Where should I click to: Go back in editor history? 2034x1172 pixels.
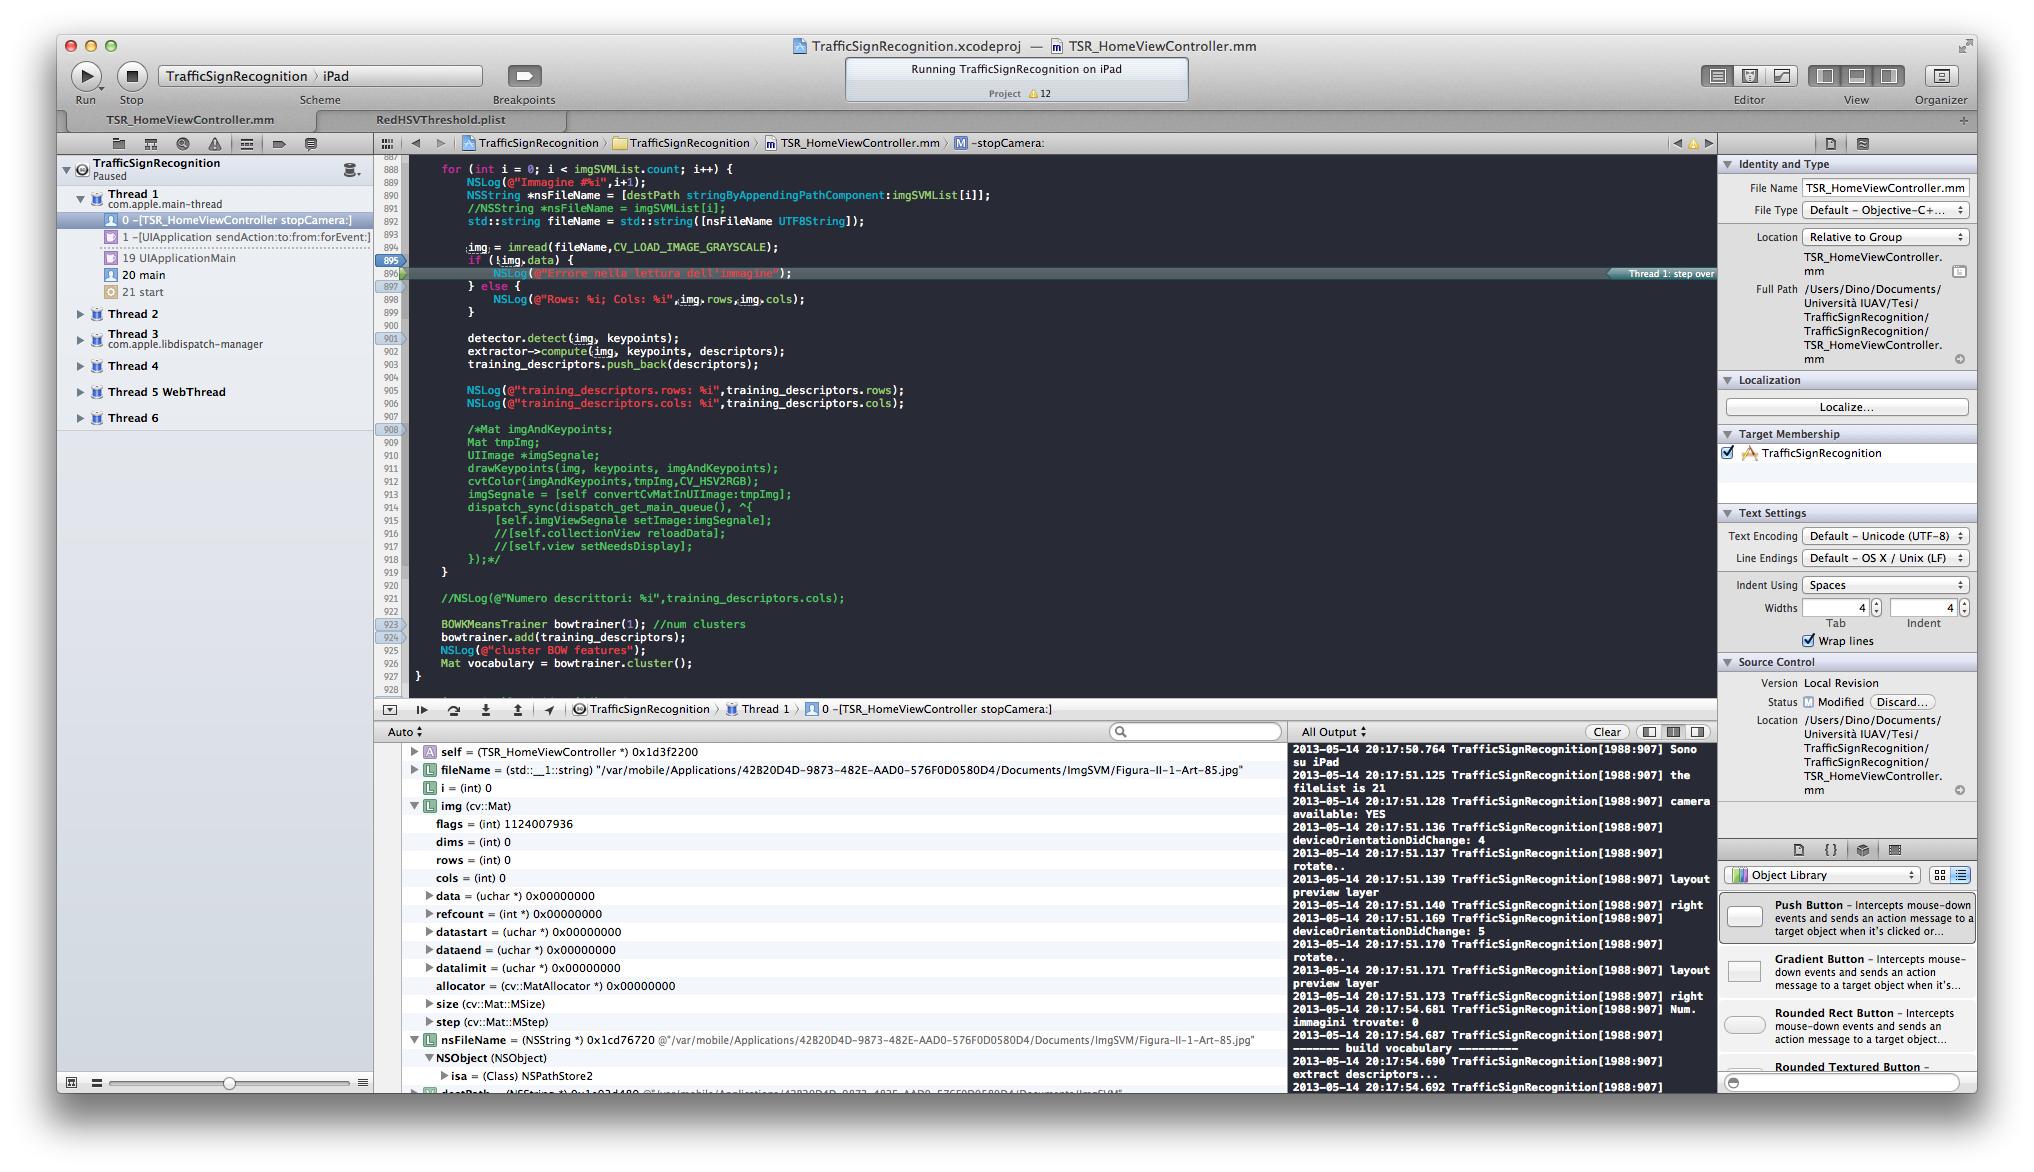[416, 143]
